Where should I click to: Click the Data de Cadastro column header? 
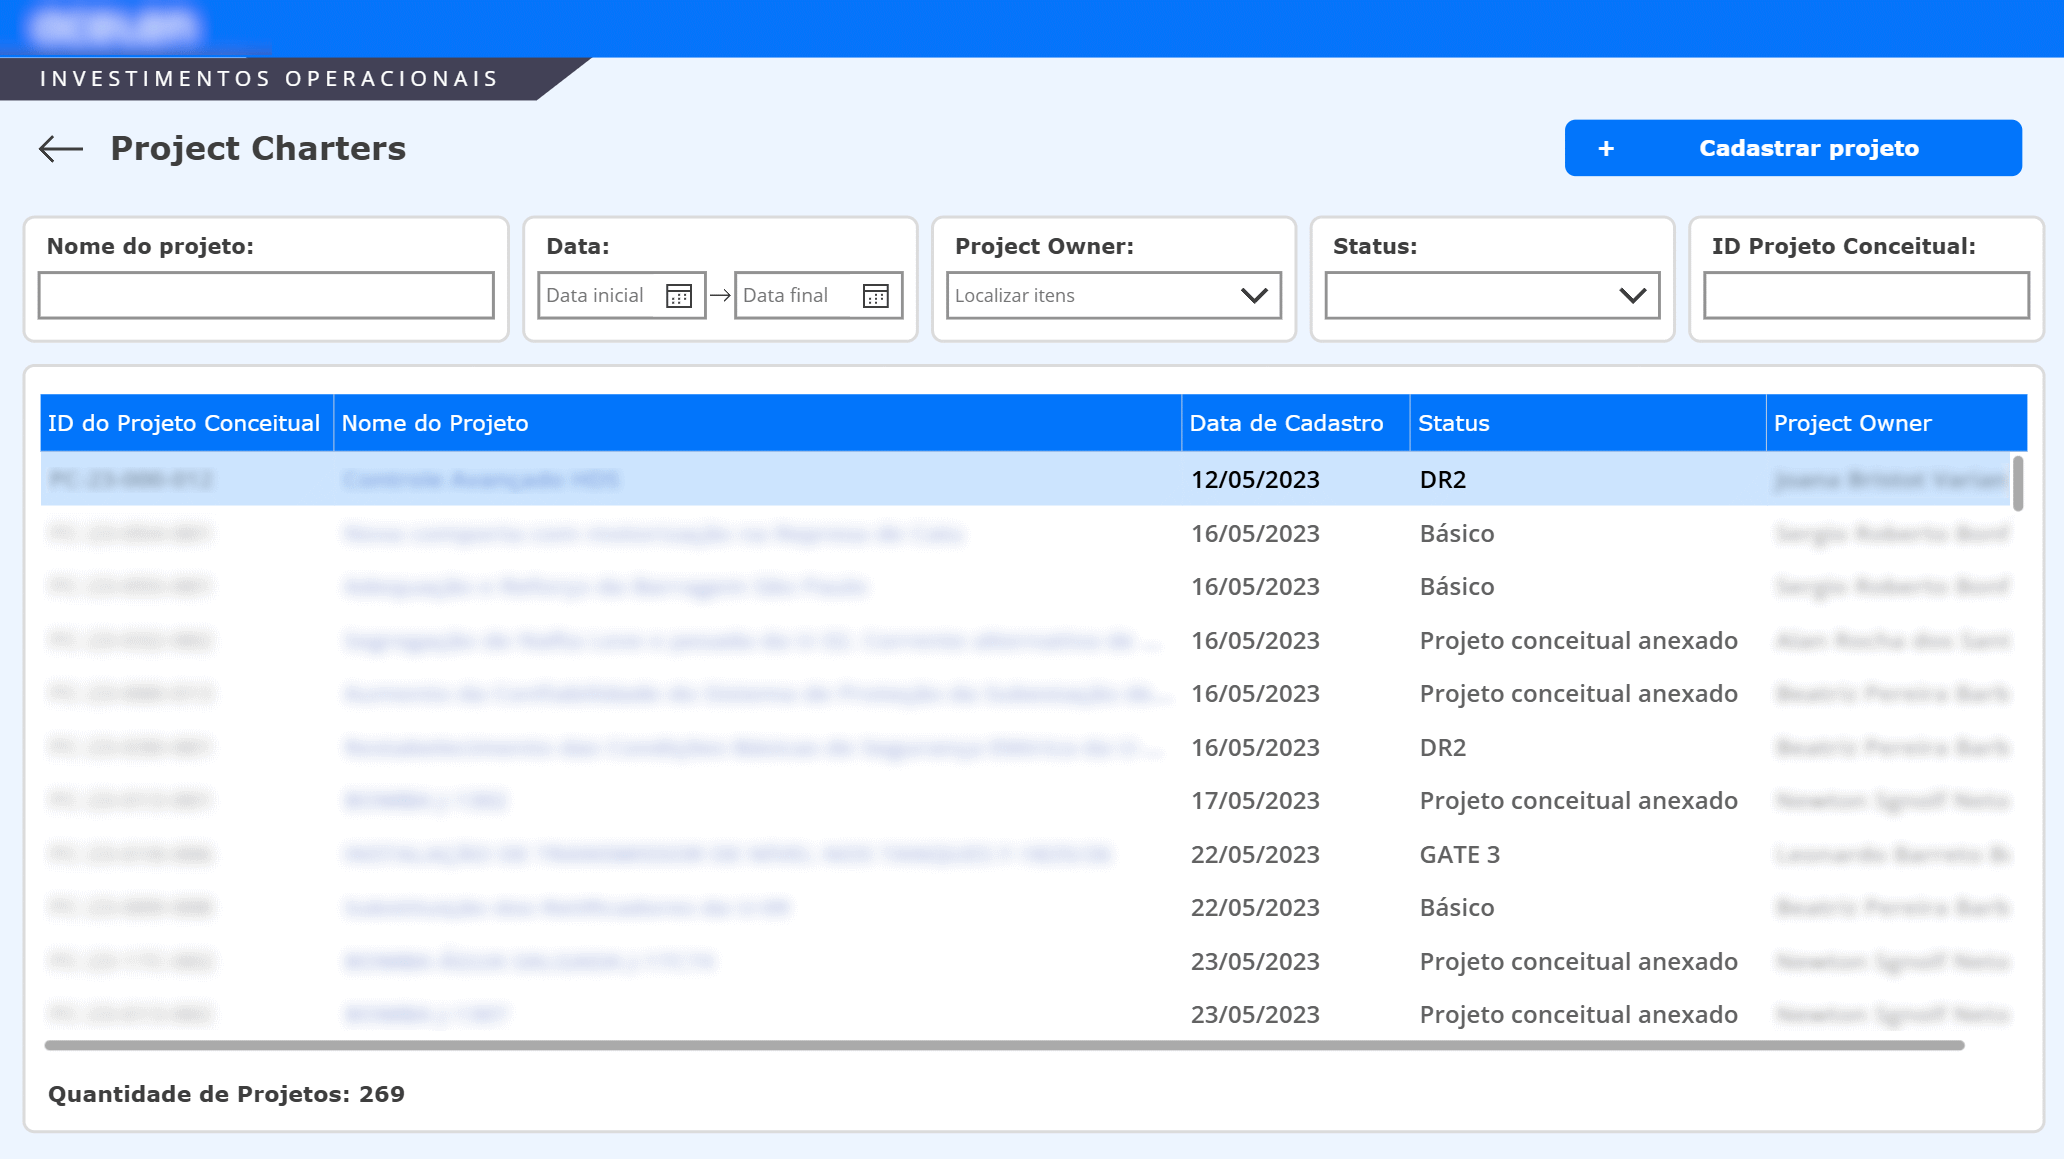[x=1285, y=422]
